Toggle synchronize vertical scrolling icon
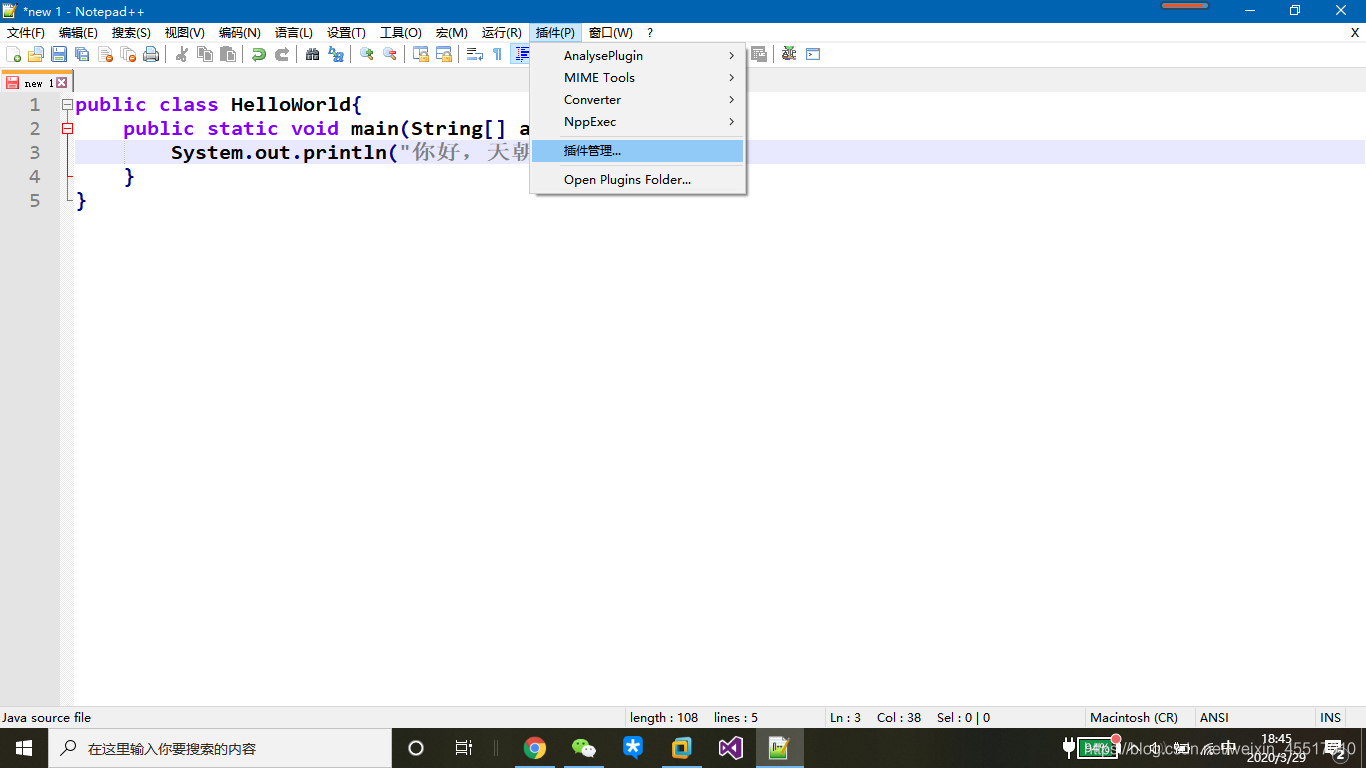1366x768 pixels. pyautogui.click(x=421, y=54)
